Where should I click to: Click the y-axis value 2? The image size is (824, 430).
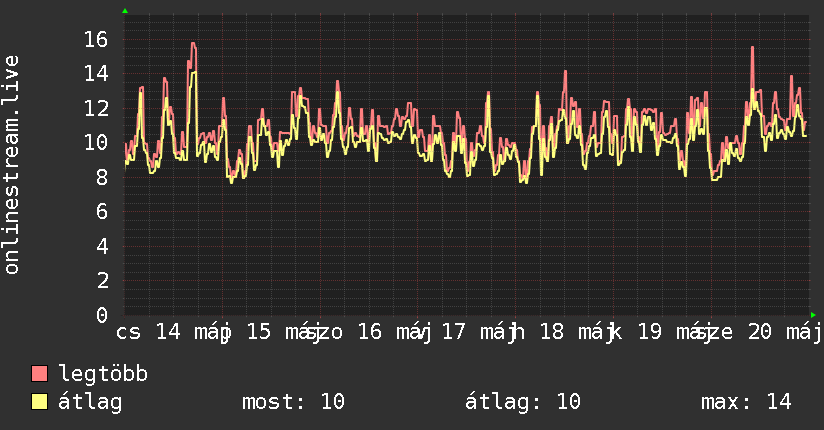click(x=102, y=280)
